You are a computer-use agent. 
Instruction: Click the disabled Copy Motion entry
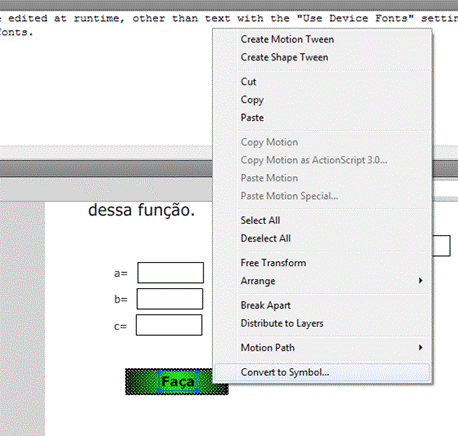(322, 142)
